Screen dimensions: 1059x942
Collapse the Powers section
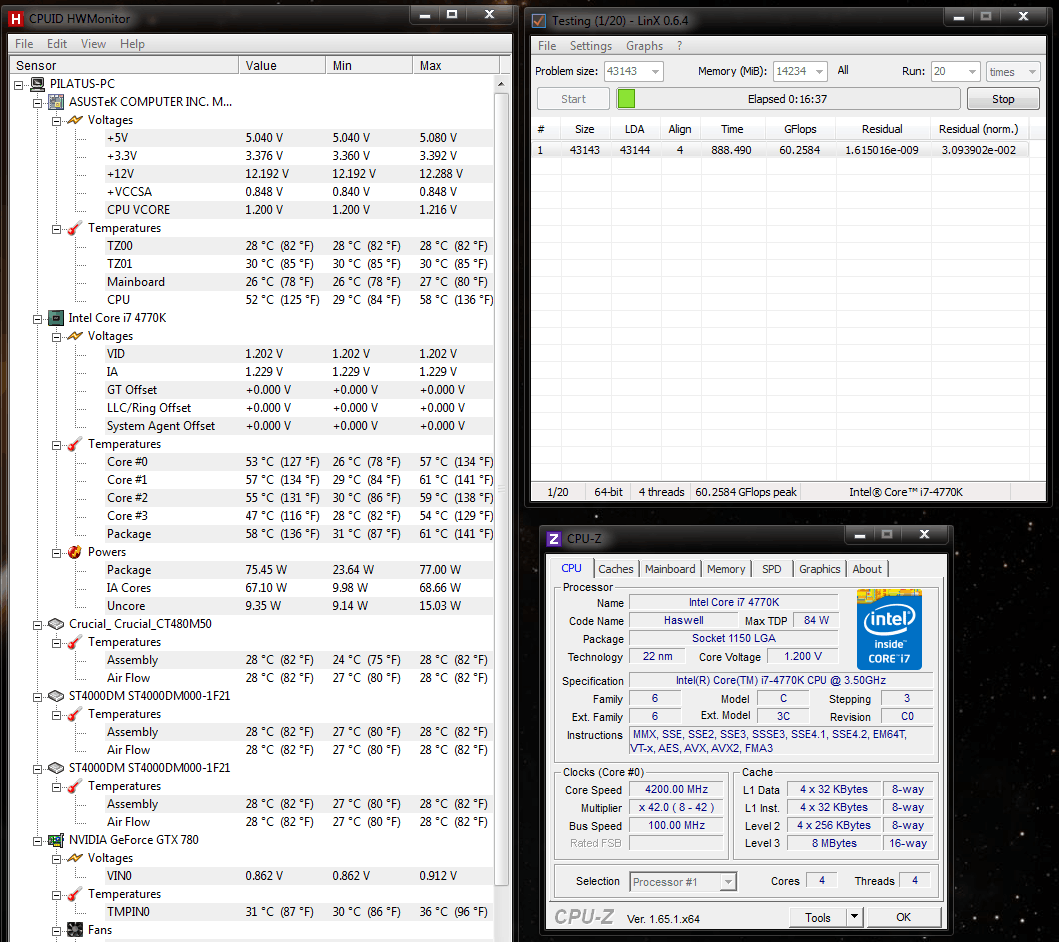(x=57, y=553)
